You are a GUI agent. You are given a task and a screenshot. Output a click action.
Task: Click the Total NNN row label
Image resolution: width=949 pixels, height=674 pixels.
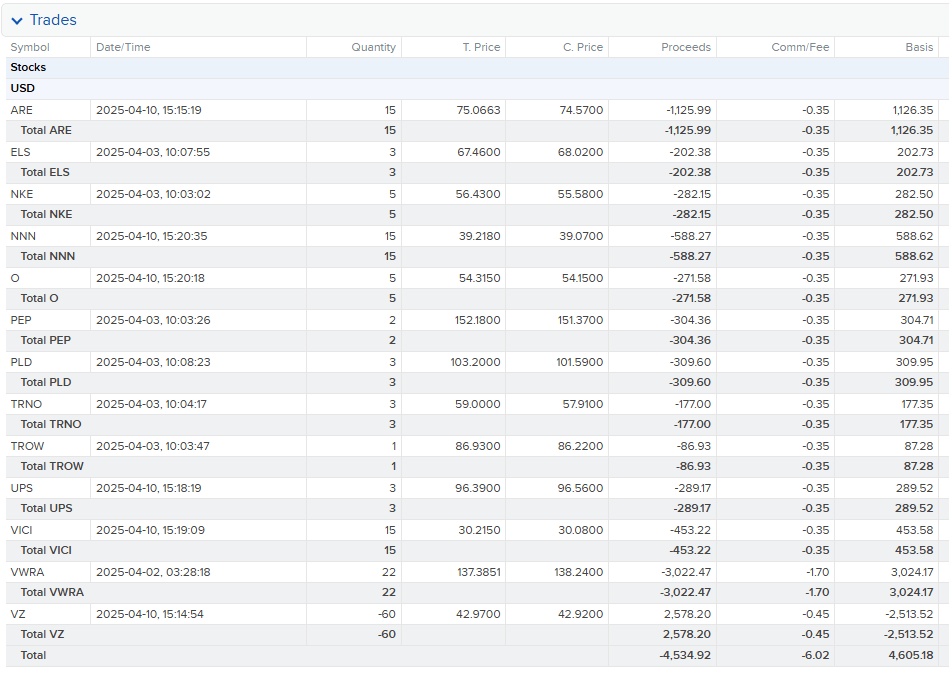click(48, 257)
